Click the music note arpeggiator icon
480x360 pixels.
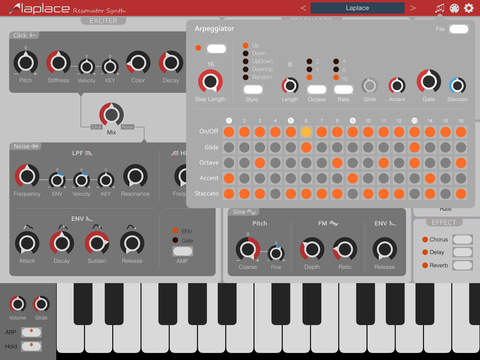tap(440, 8)
